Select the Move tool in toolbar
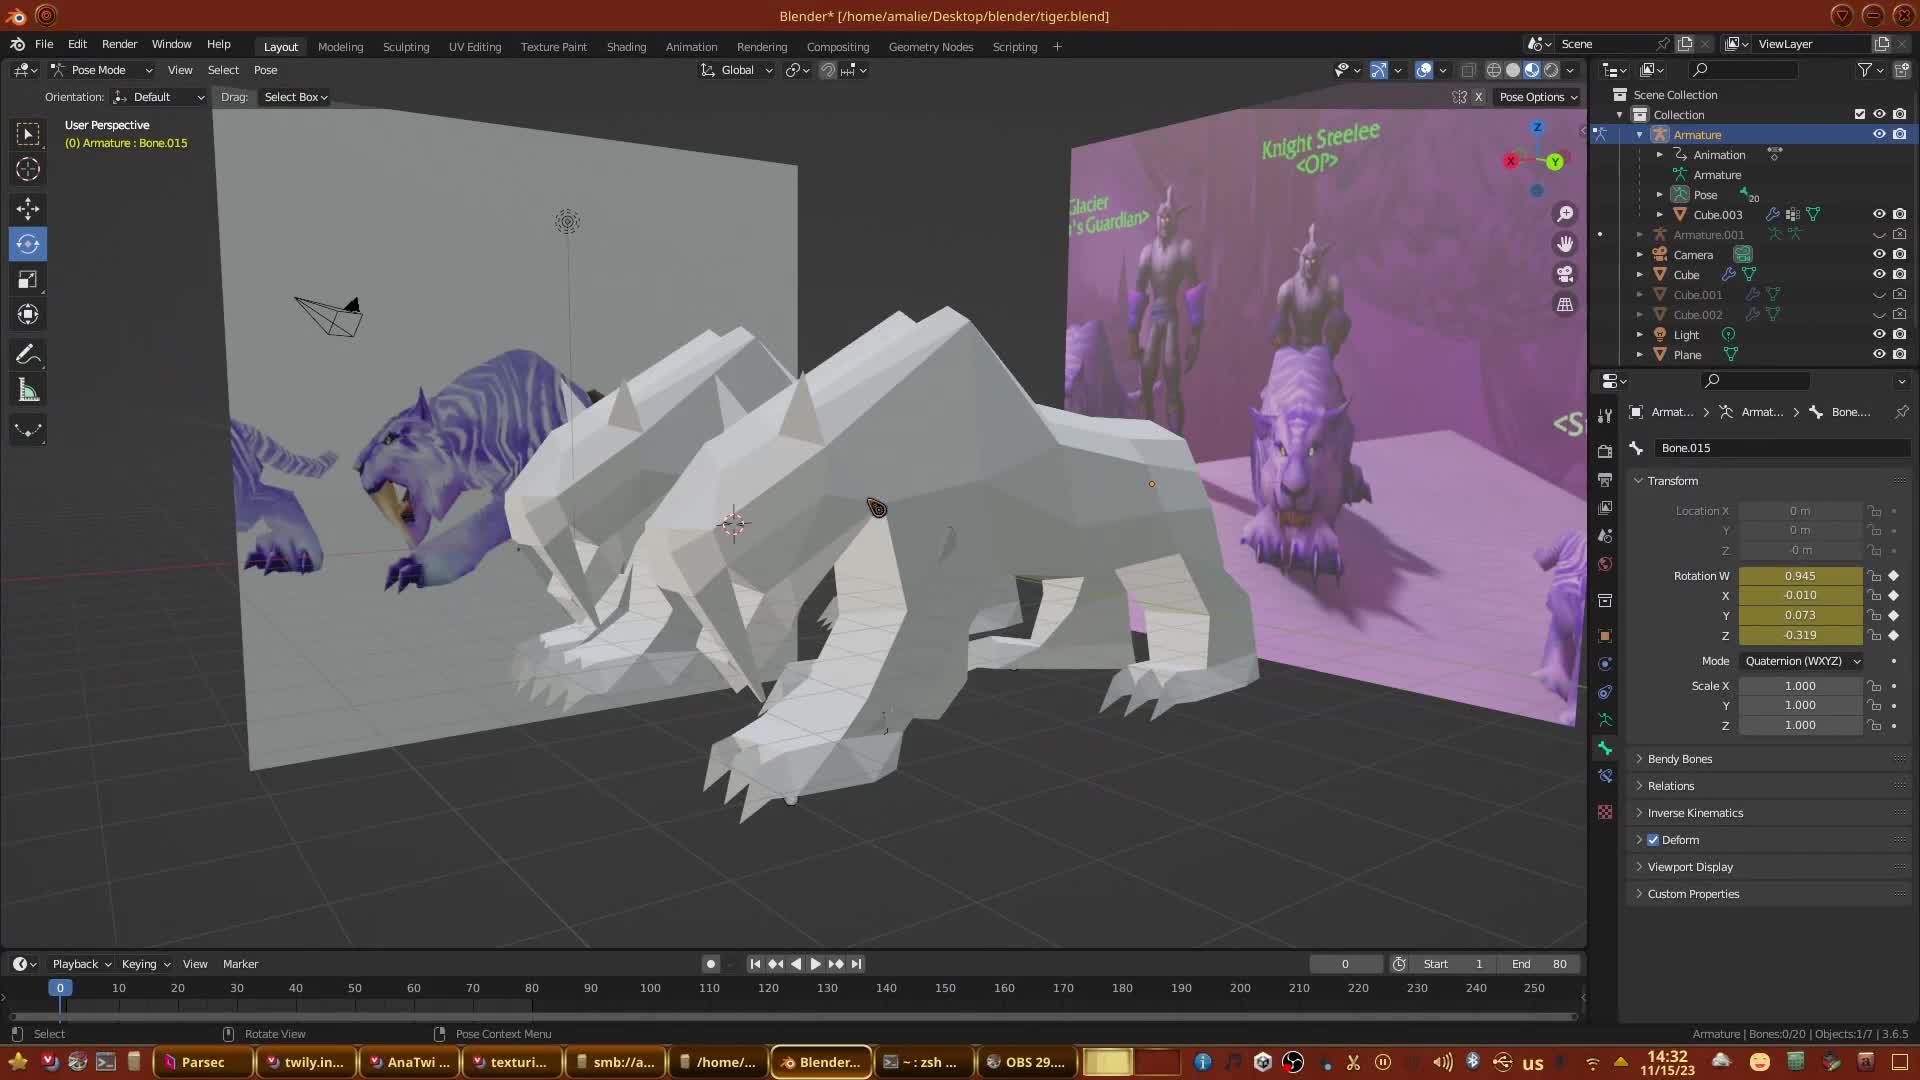1920x1080 pixels. [28, 208]
